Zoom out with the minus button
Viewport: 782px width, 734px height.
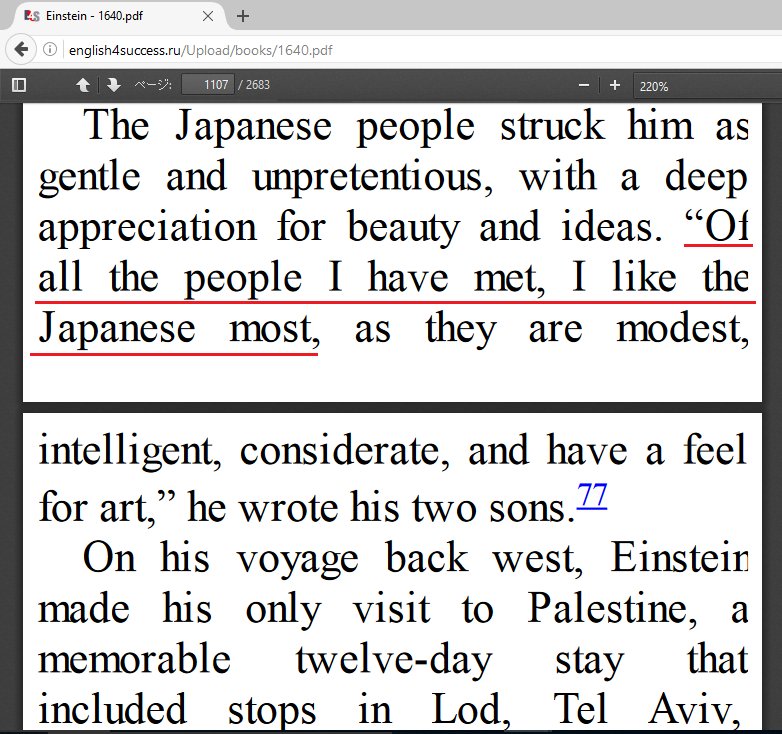point(584,85)
